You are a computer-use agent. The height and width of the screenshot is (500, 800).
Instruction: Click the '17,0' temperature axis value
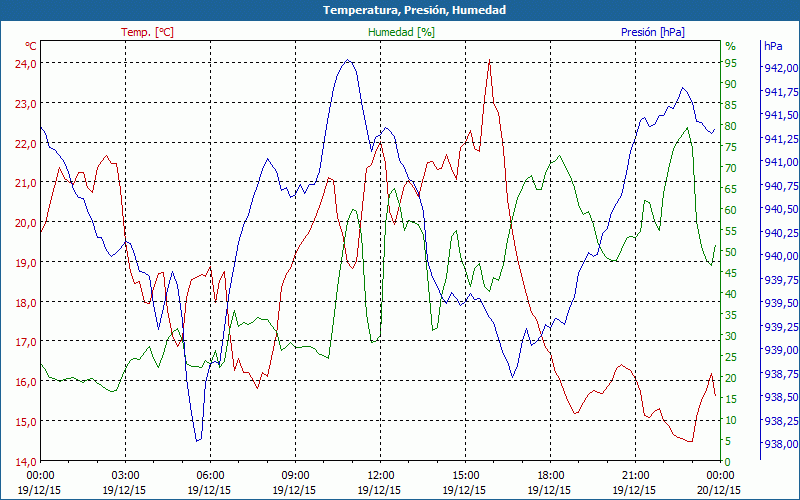26,342
